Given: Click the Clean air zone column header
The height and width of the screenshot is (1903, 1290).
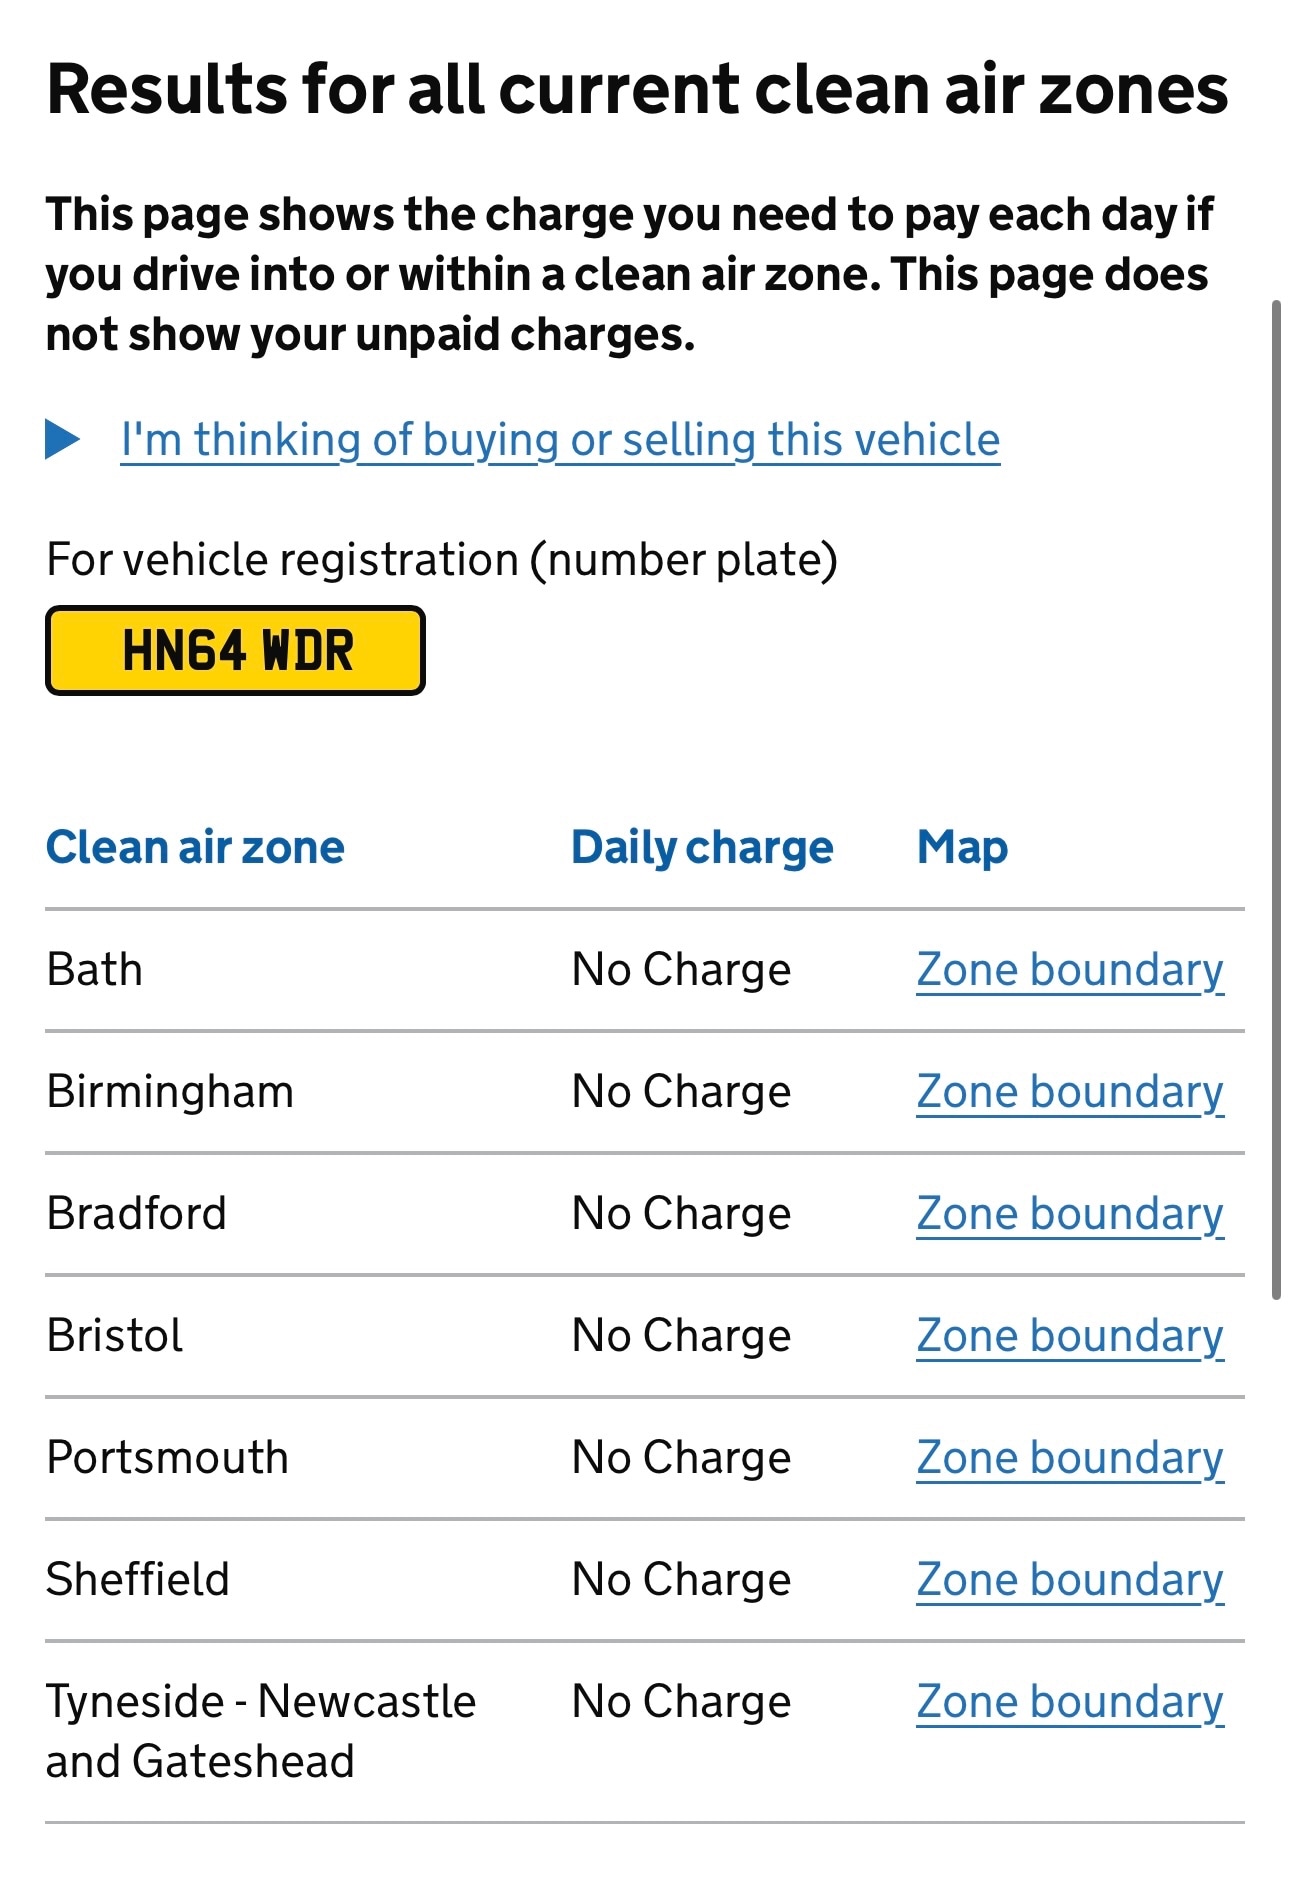Looking at the screenshot, I should pyautogui.click(x=196, y=848).
